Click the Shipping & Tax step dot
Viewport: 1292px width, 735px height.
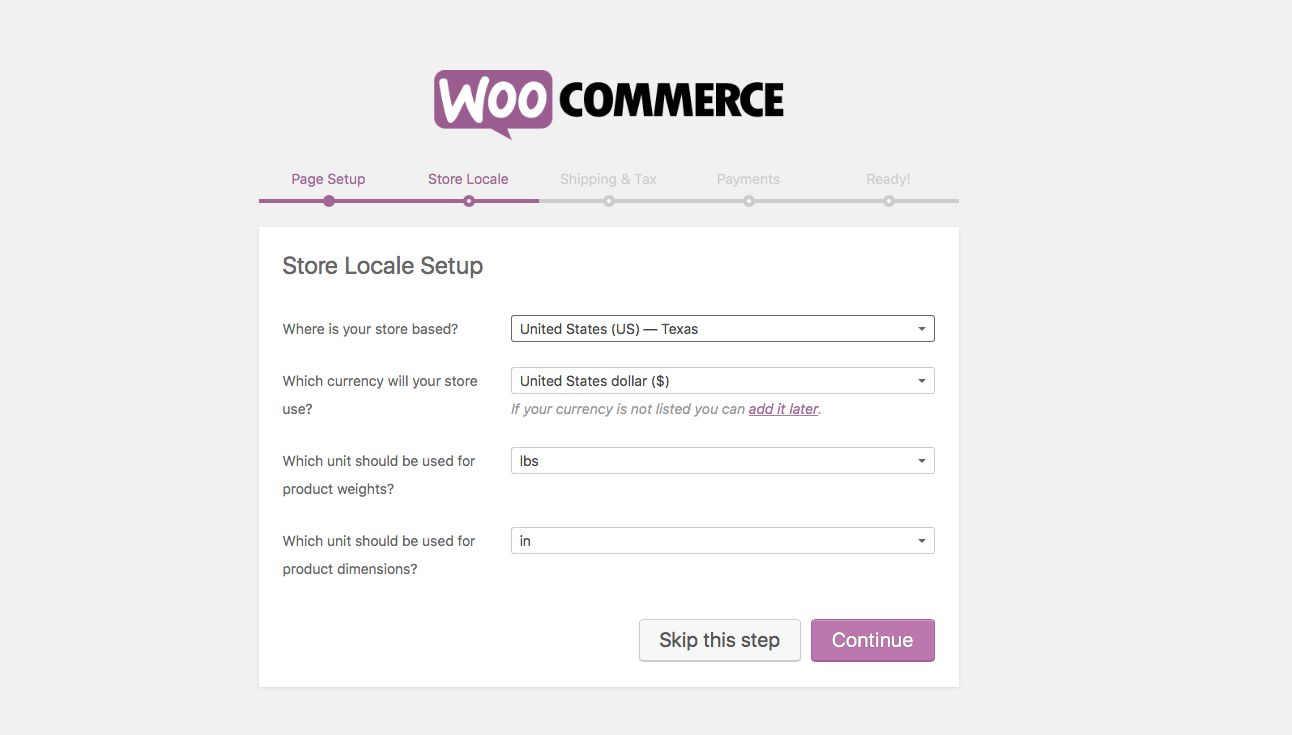tap(609, 201)
